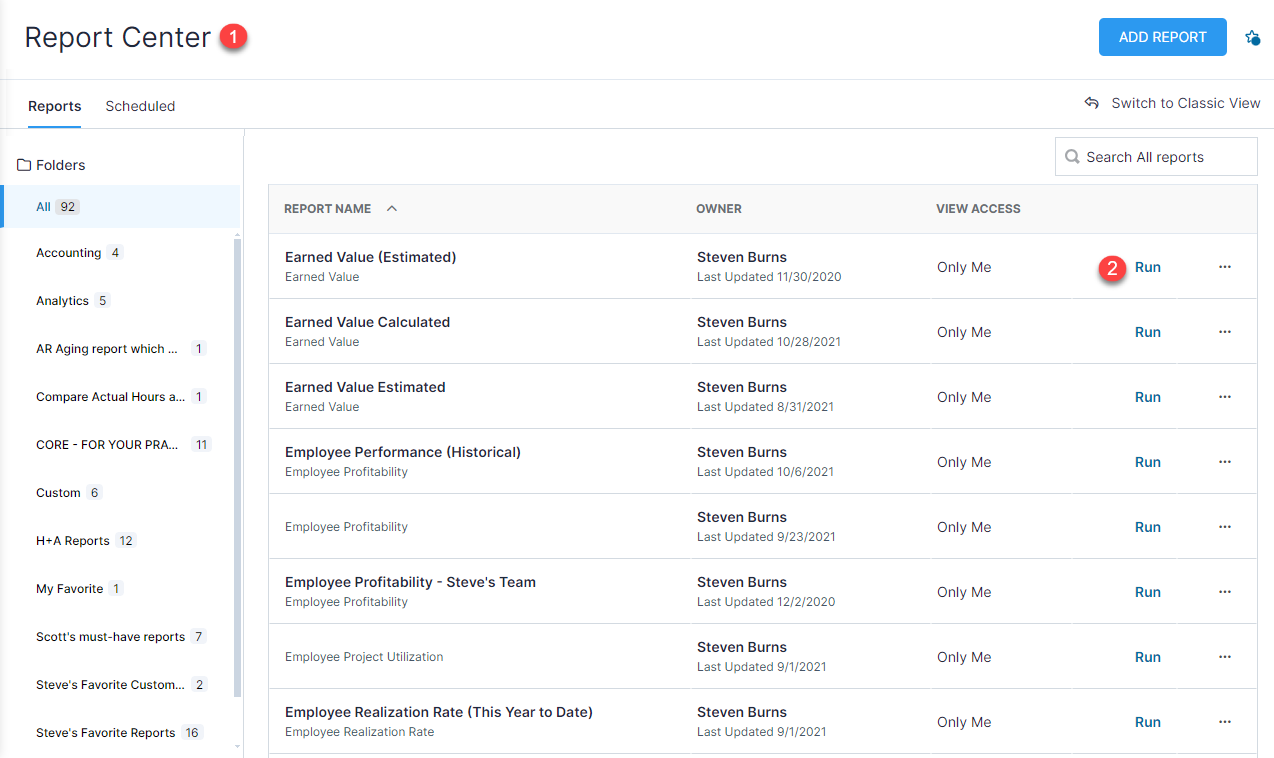Select the Reports tab
The height and width of the screenshot is (758, 1274).
[x=55, y=106]
